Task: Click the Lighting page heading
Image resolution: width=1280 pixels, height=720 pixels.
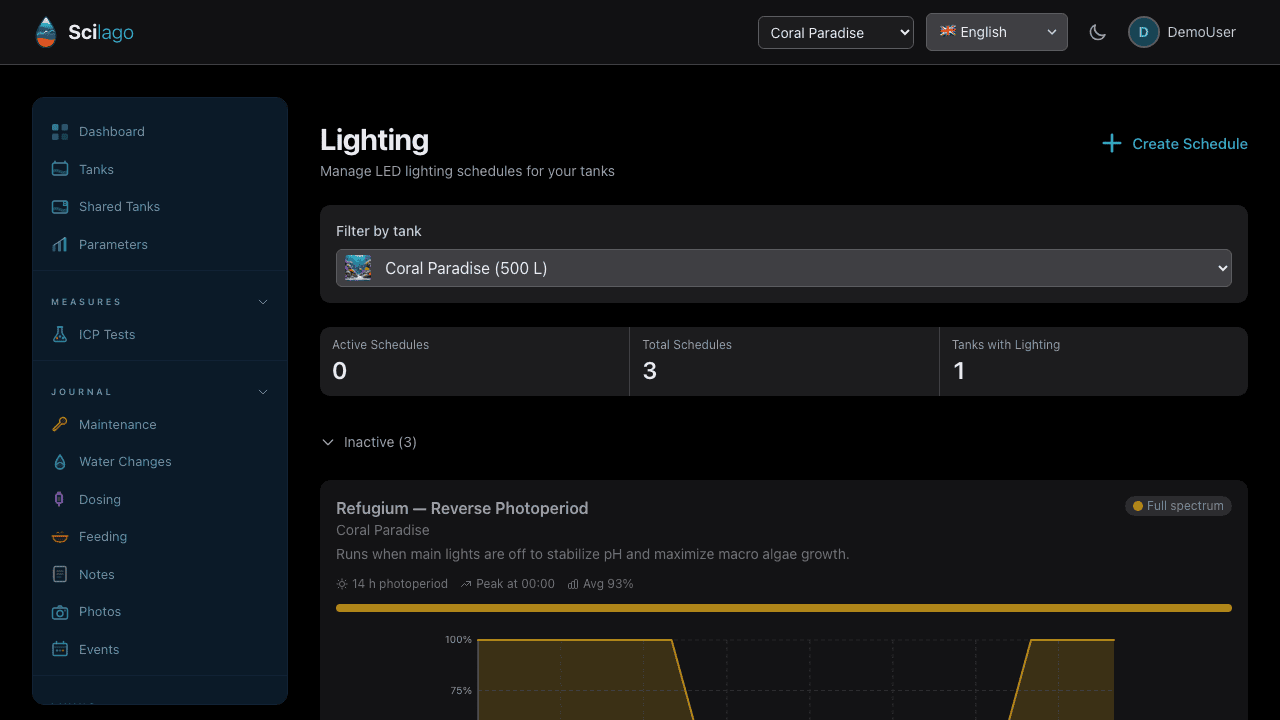Action: pos(374,140)
